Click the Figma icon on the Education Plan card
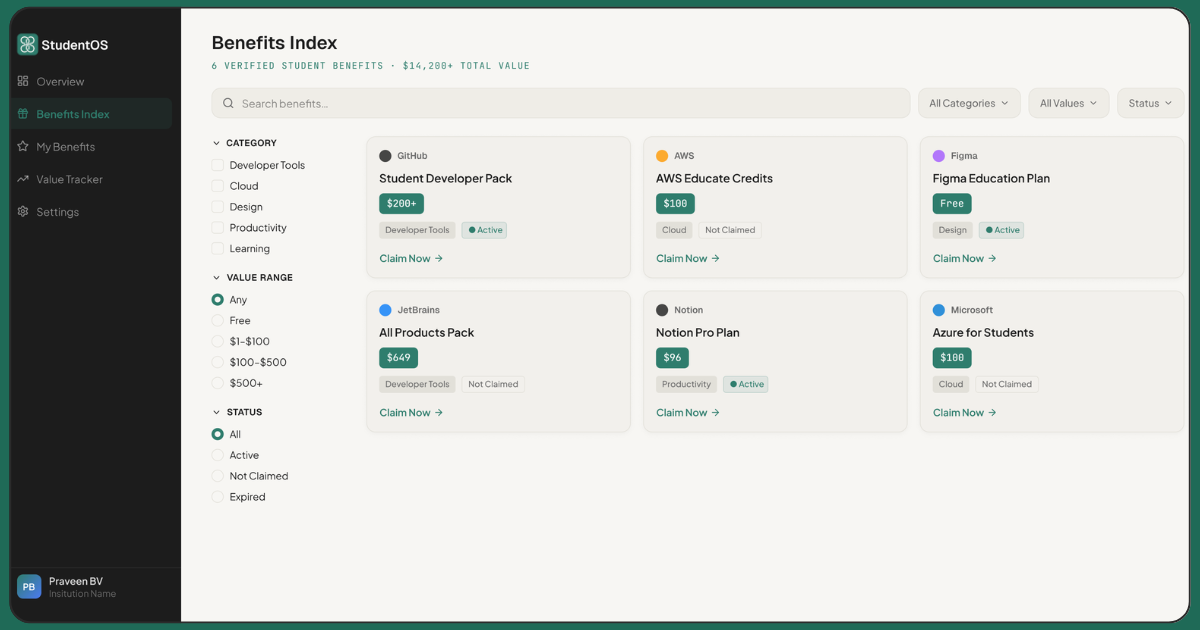Viewport: 1200px width, 630px height. click(937, 155)
